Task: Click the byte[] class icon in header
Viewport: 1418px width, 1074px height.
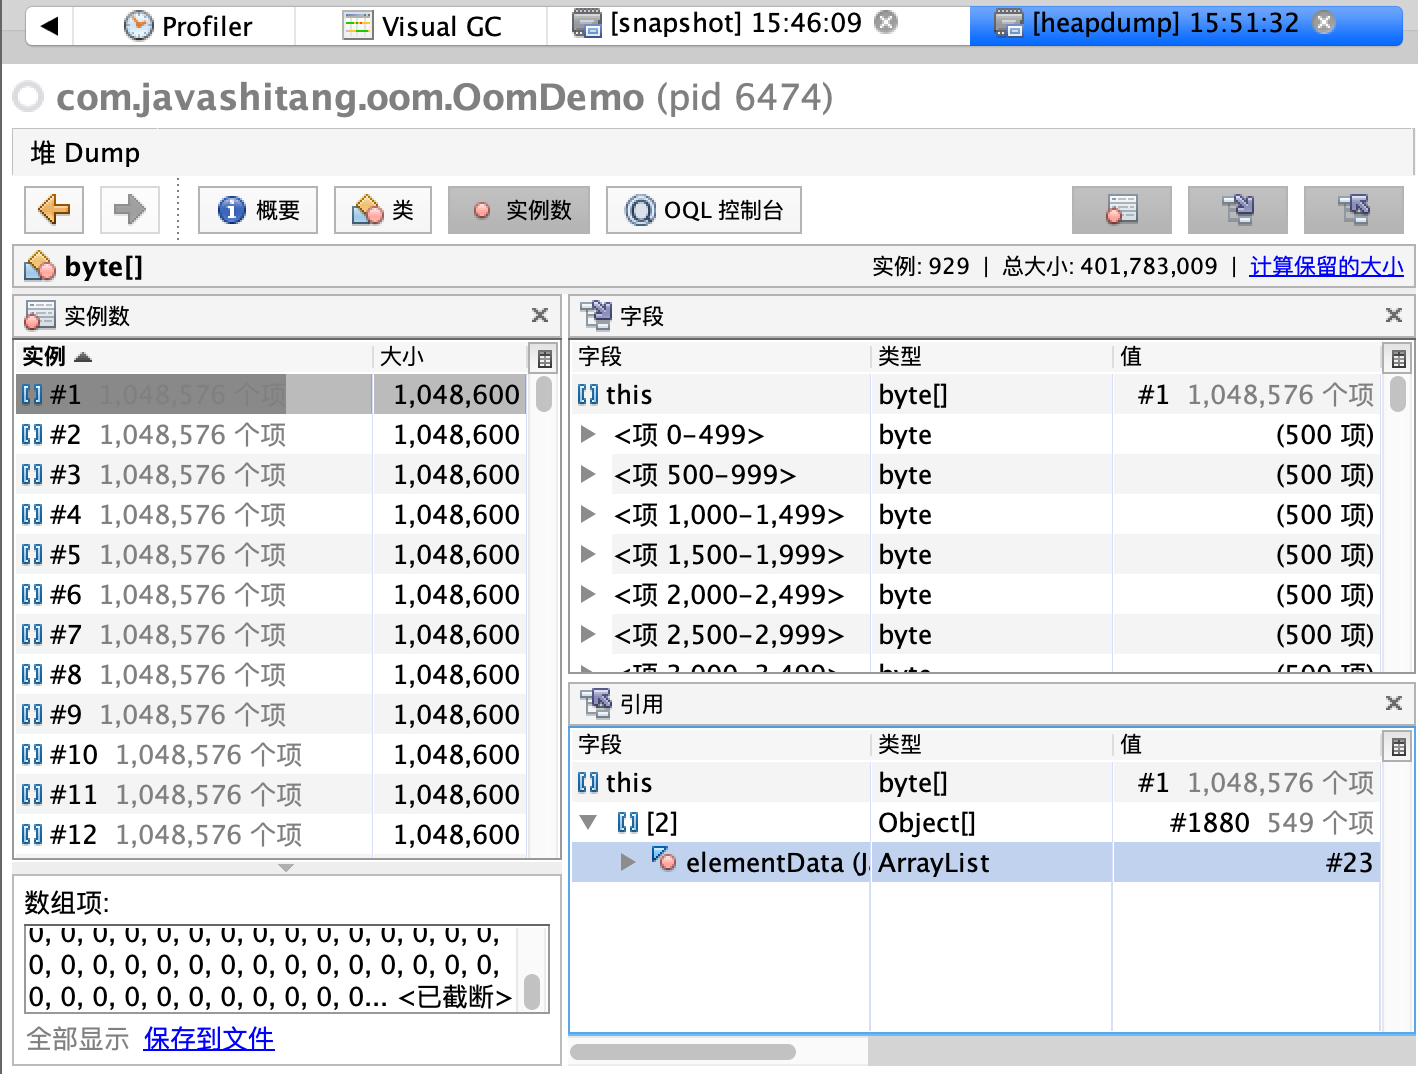Action: 40,266
